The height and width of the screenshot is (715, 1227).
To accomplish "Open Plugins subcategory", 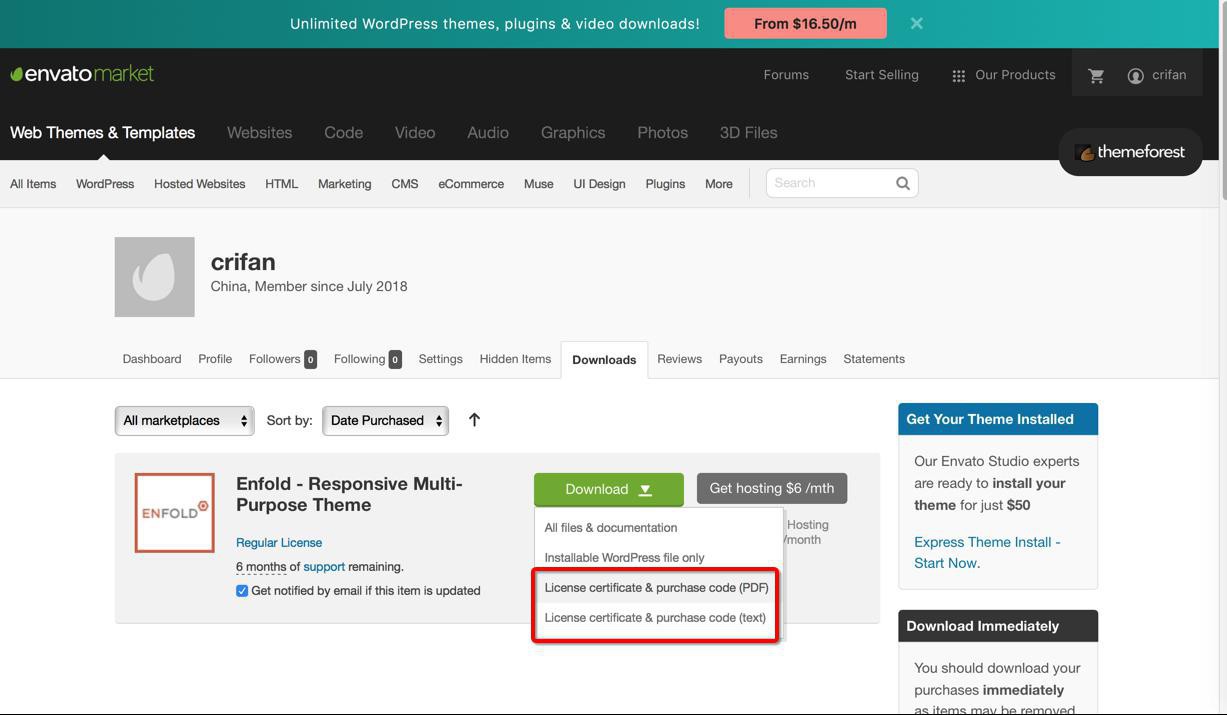I will click(665, 184).
